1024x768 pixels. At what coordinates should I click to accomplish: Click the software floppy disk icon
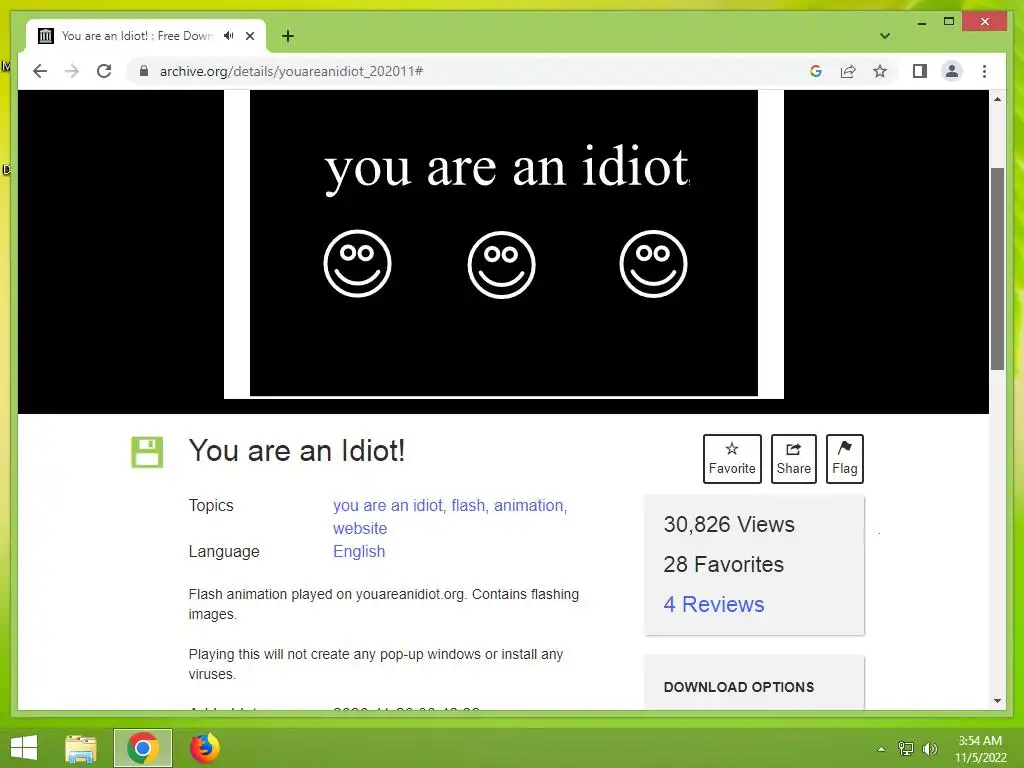(x=147, y=452)
